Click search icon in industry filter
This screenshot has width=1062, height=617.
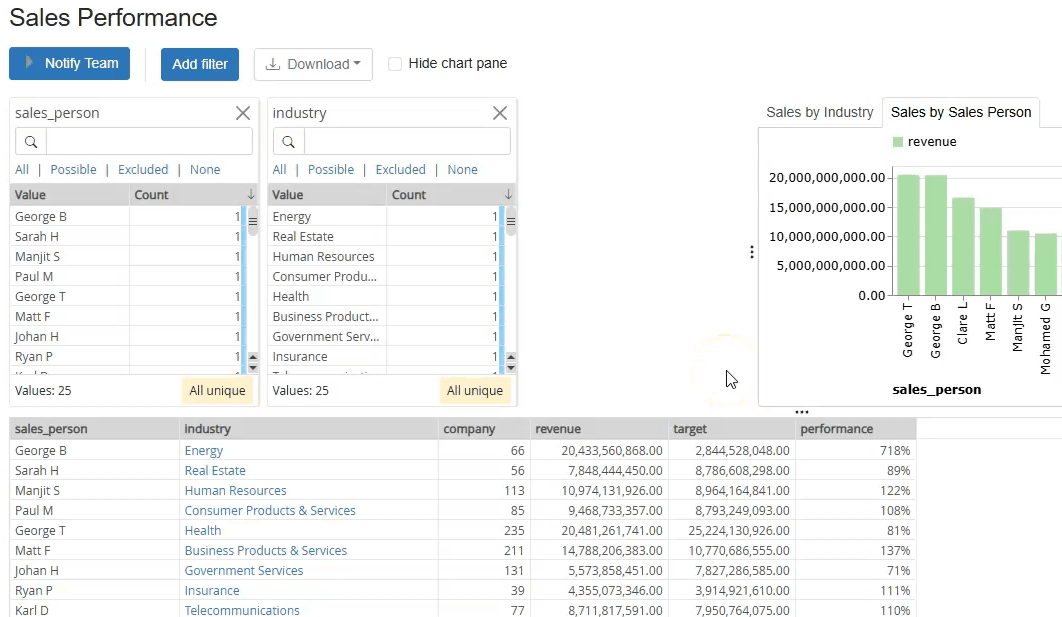click(x=289, y=141)
